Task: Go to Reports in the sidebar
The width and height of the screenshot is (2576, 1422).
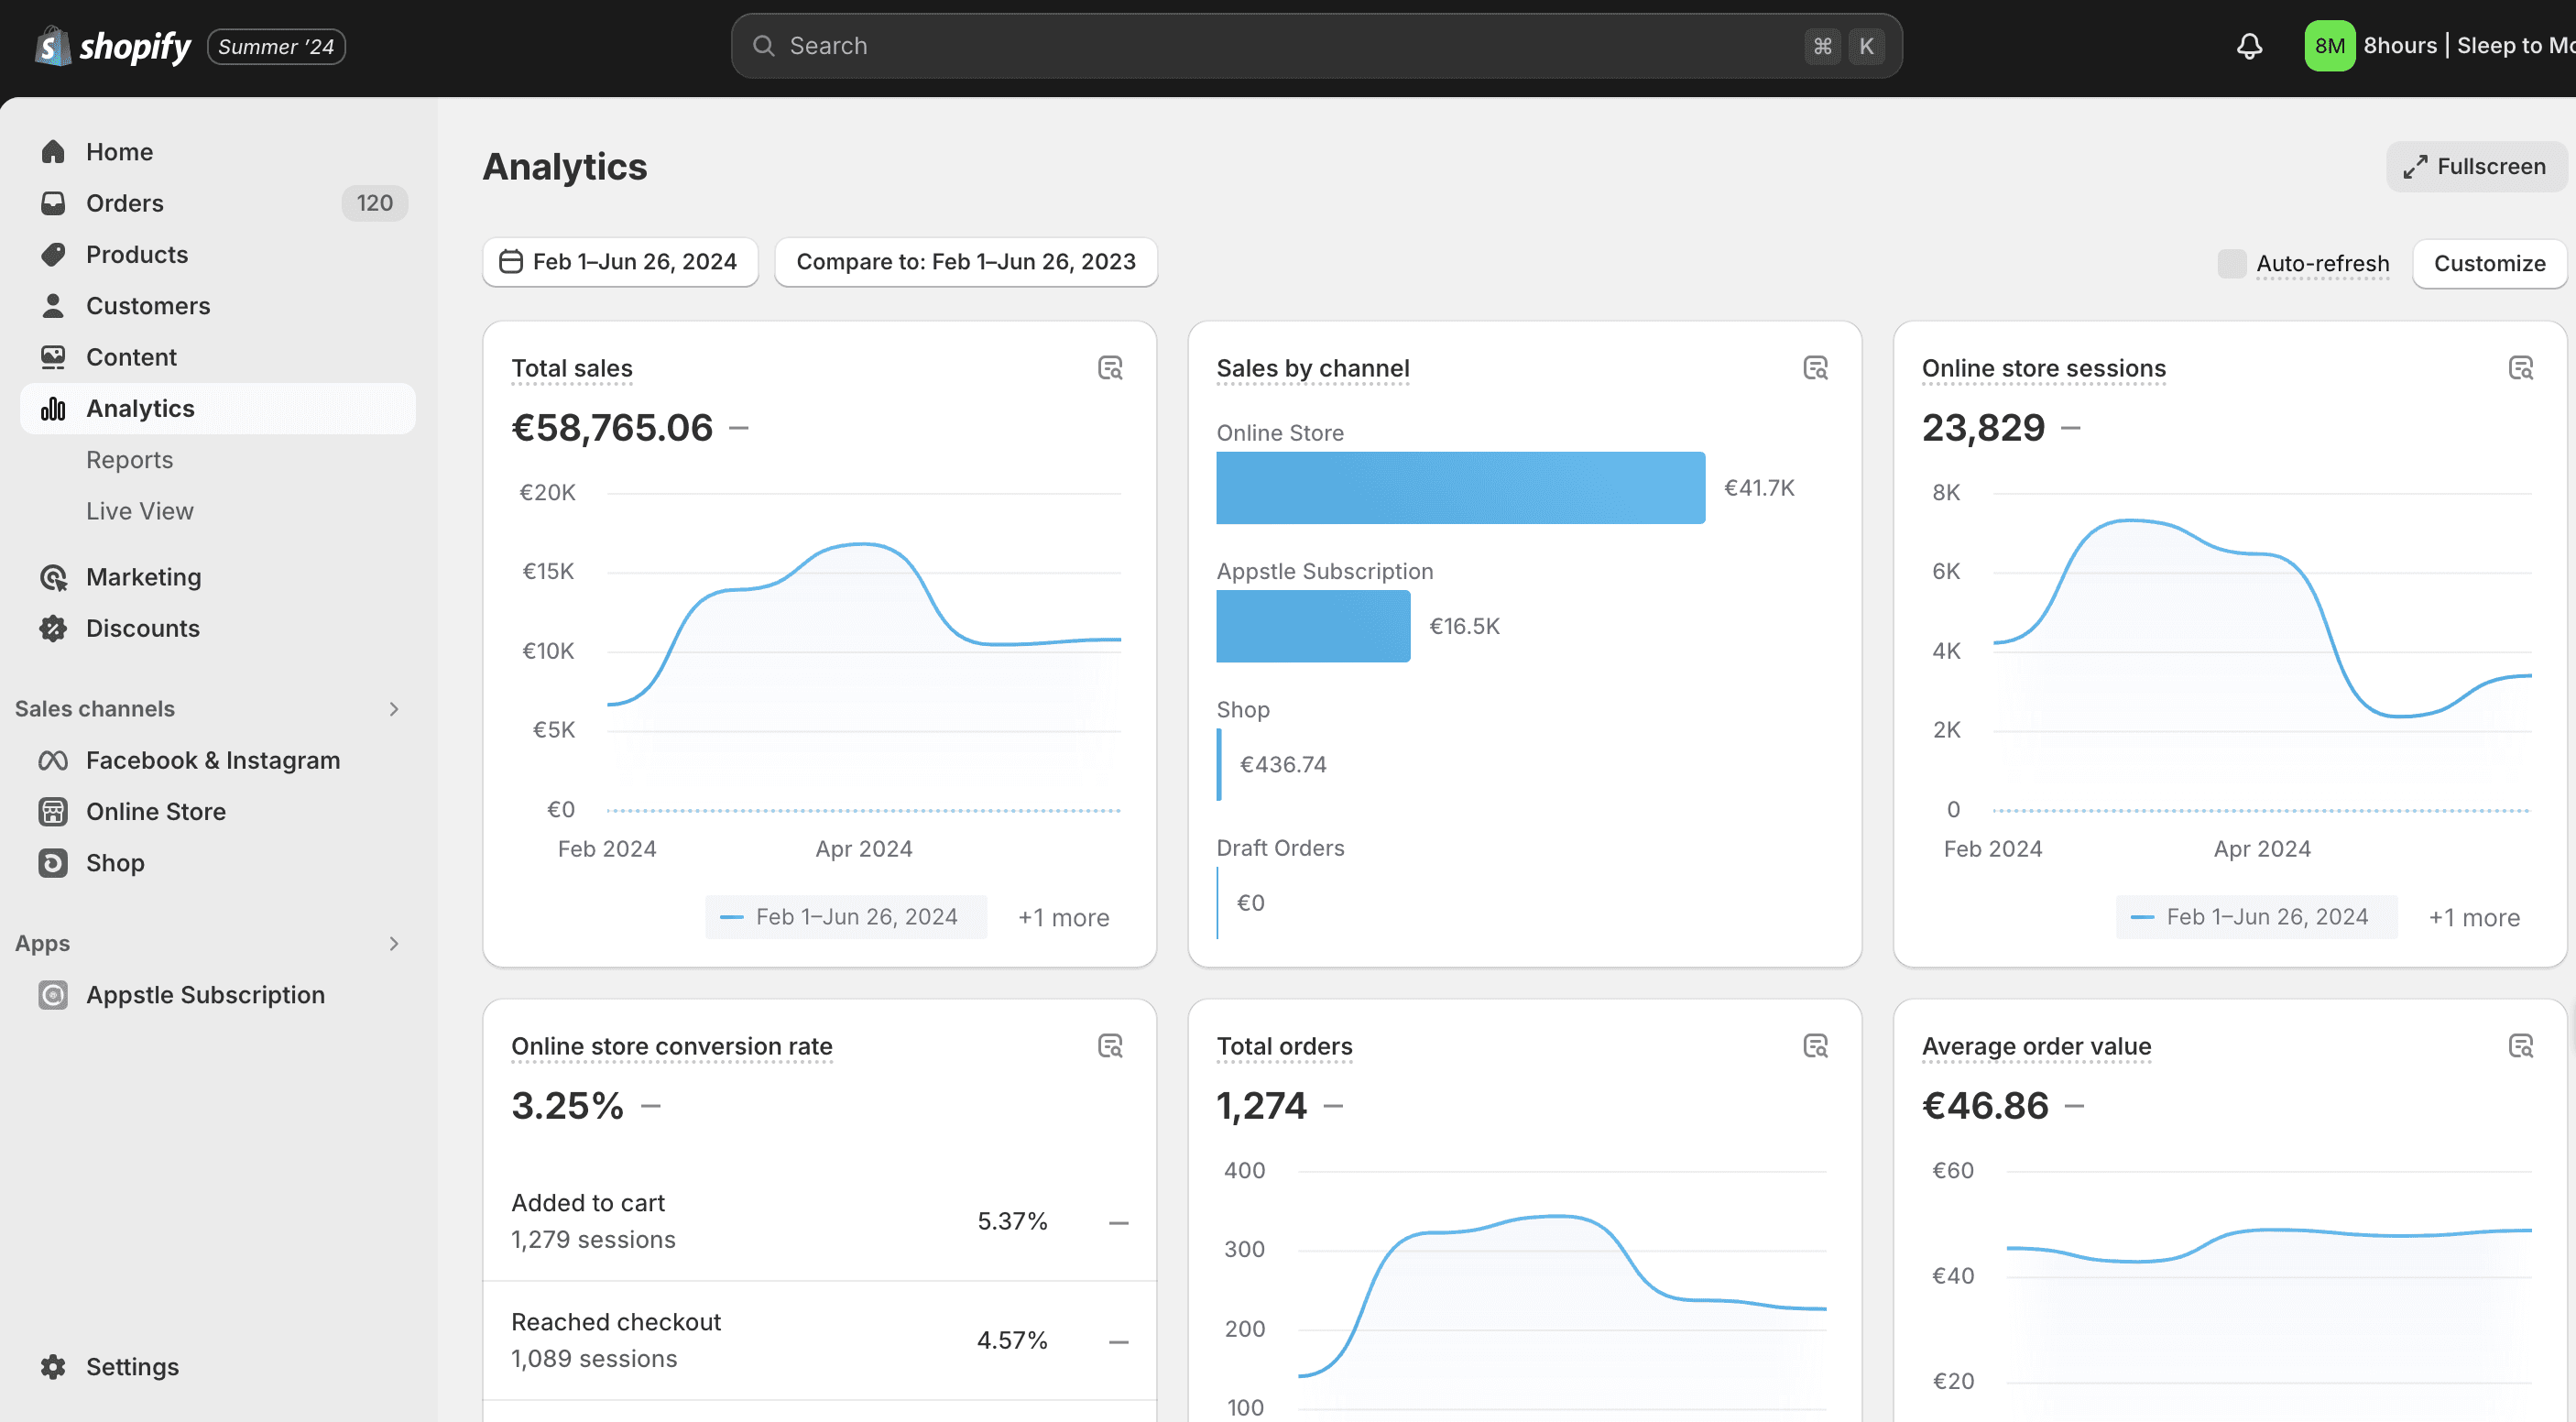Action: (x=130, y=460)
